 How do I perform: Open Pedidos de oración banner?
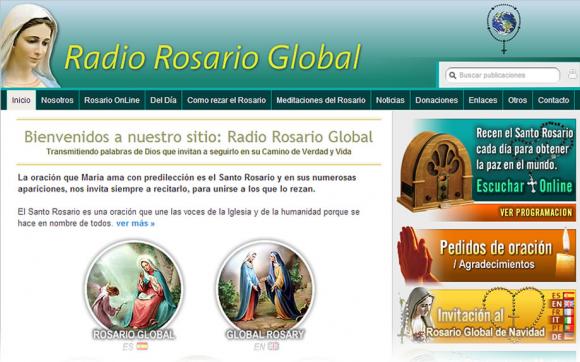click(x=486, y=255)
